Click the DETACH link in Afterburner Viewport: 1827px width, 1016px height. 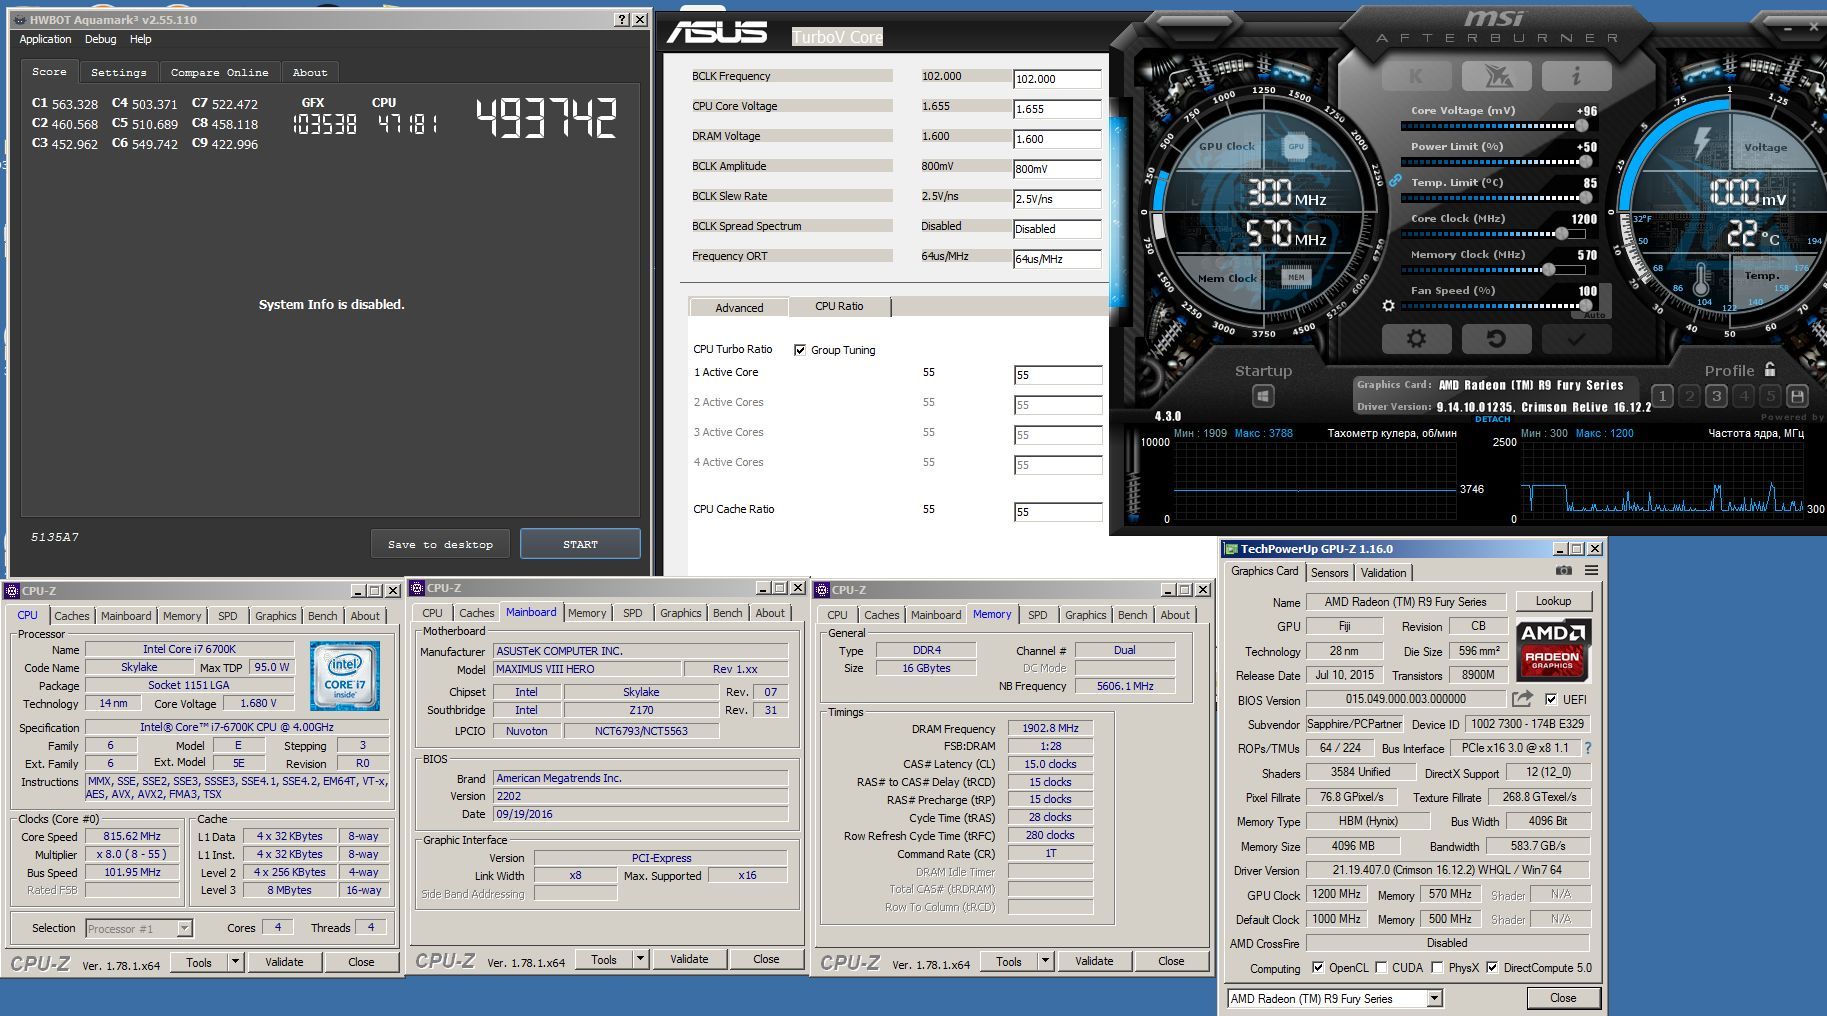tap(1492, 419)
